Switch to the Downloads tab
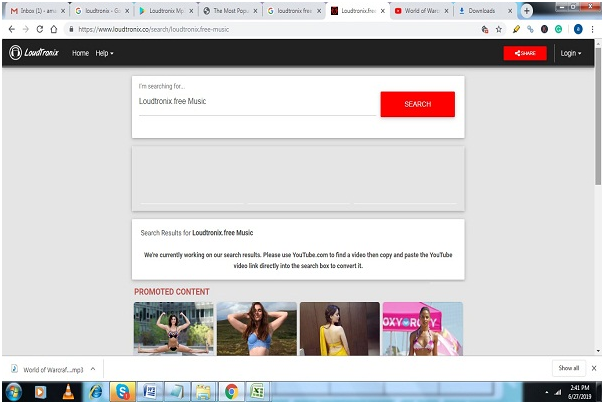Viewport: 604px width, 404px height. 485,11
